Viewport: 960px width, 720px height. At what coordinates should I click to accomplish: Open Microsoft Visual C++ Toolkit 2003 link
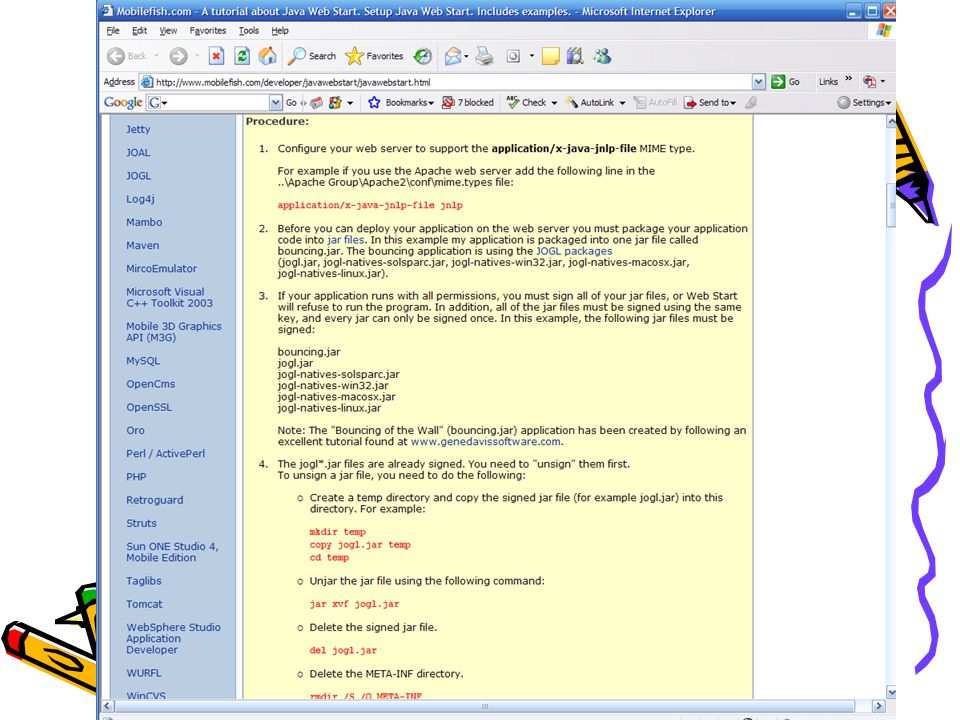pos(170,298)
